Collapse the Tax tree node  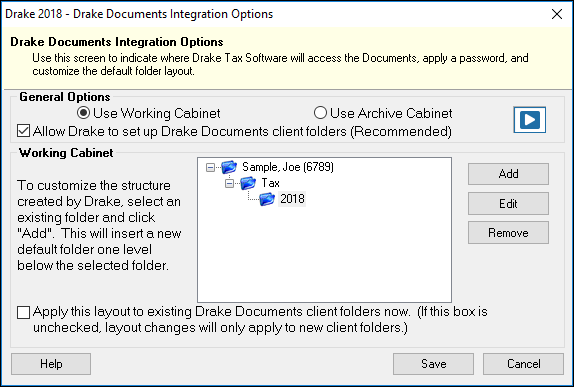pos(229,183)
